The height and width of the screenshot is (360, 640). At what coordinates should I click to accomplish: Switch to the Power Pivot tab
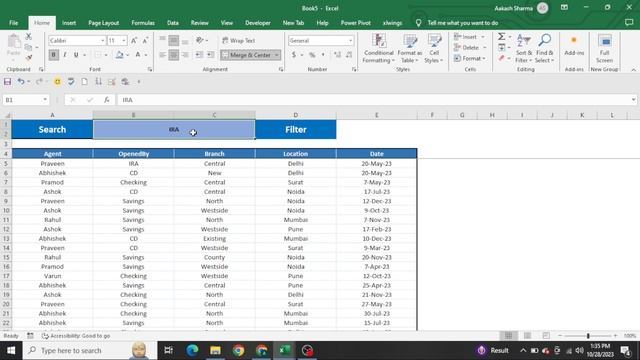356,23
